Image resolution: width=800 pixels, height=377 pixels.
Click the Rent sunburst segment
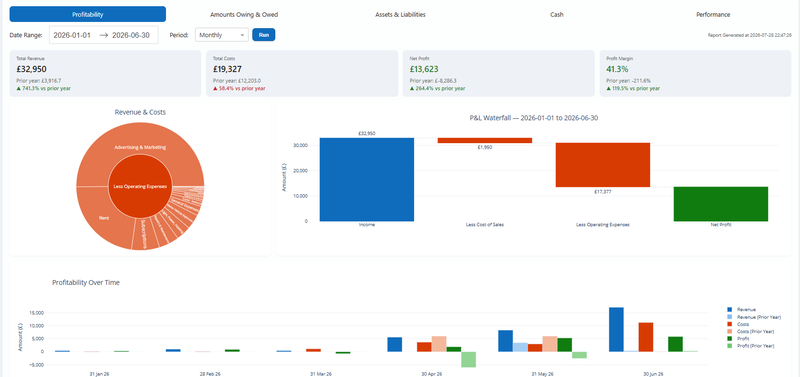[105, 218]
